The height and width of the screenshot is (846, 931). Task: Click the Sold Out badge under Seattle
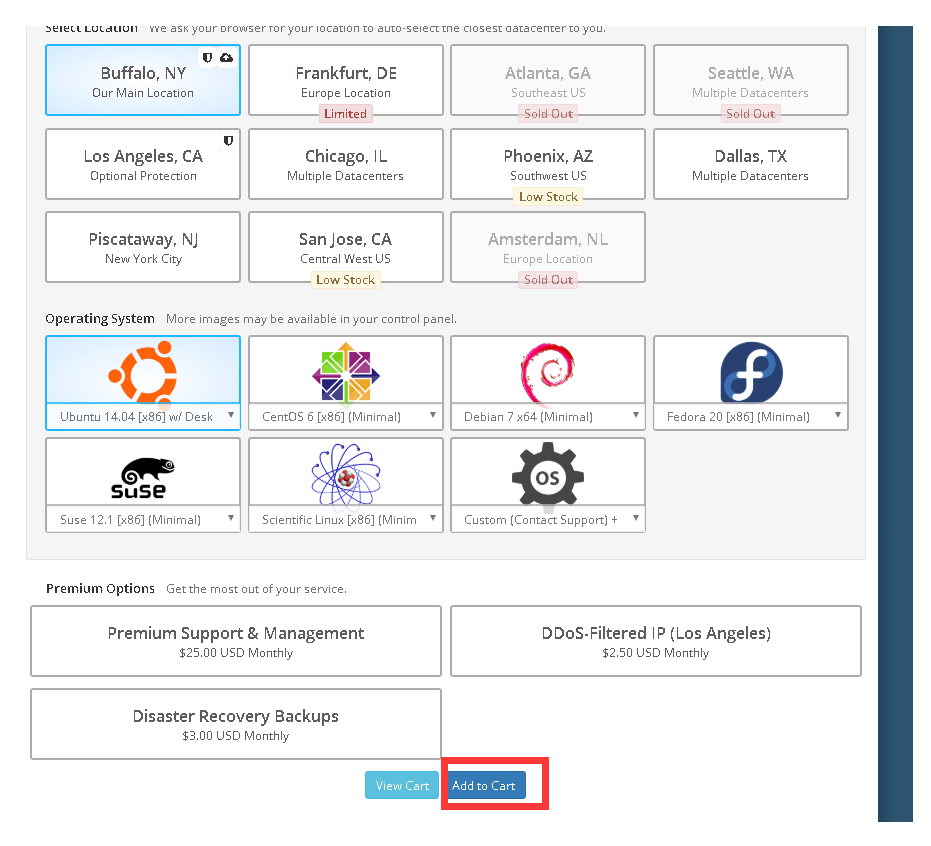[x=750, y=113]
